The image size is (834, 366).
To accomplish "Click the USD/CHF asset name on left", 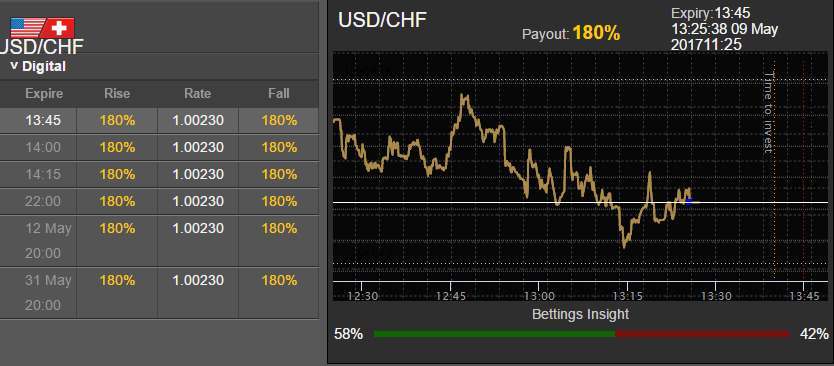I will [x=41, y=47].
